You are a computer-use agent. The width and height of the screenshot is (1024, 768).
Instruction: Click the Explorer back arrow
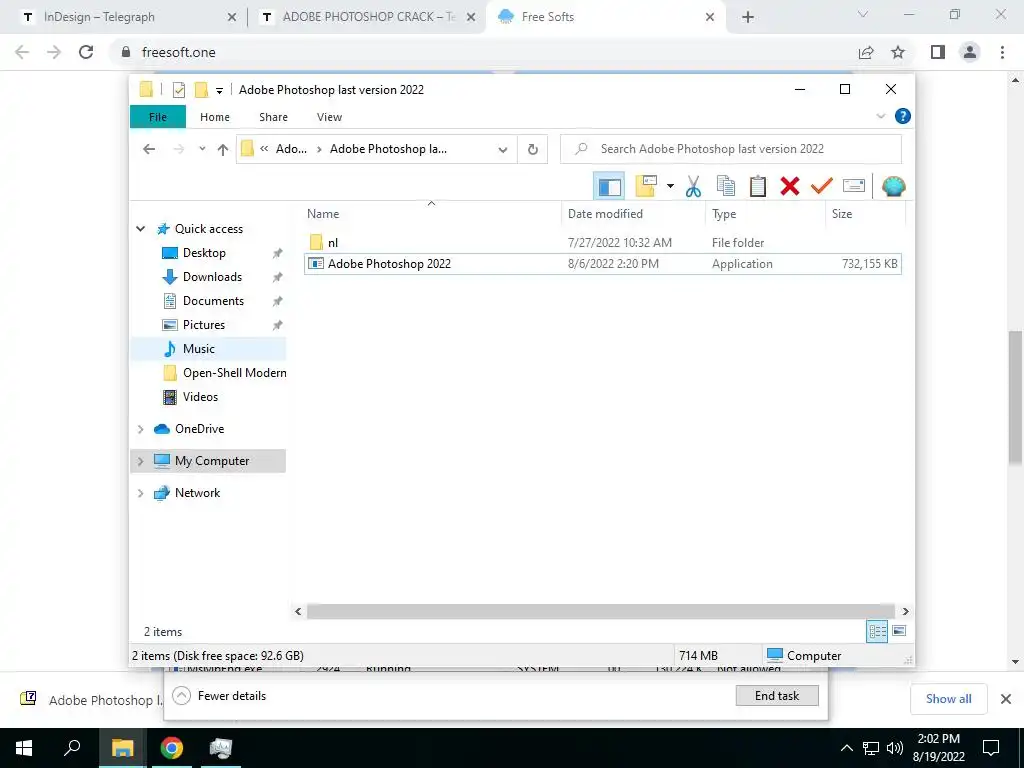click(x=149, y=149)
